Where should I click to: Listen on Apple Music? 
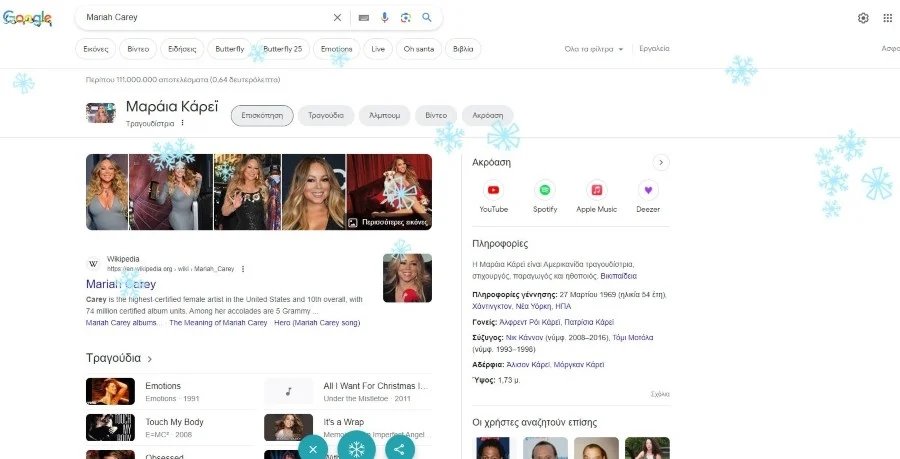[x=596, y=194]
